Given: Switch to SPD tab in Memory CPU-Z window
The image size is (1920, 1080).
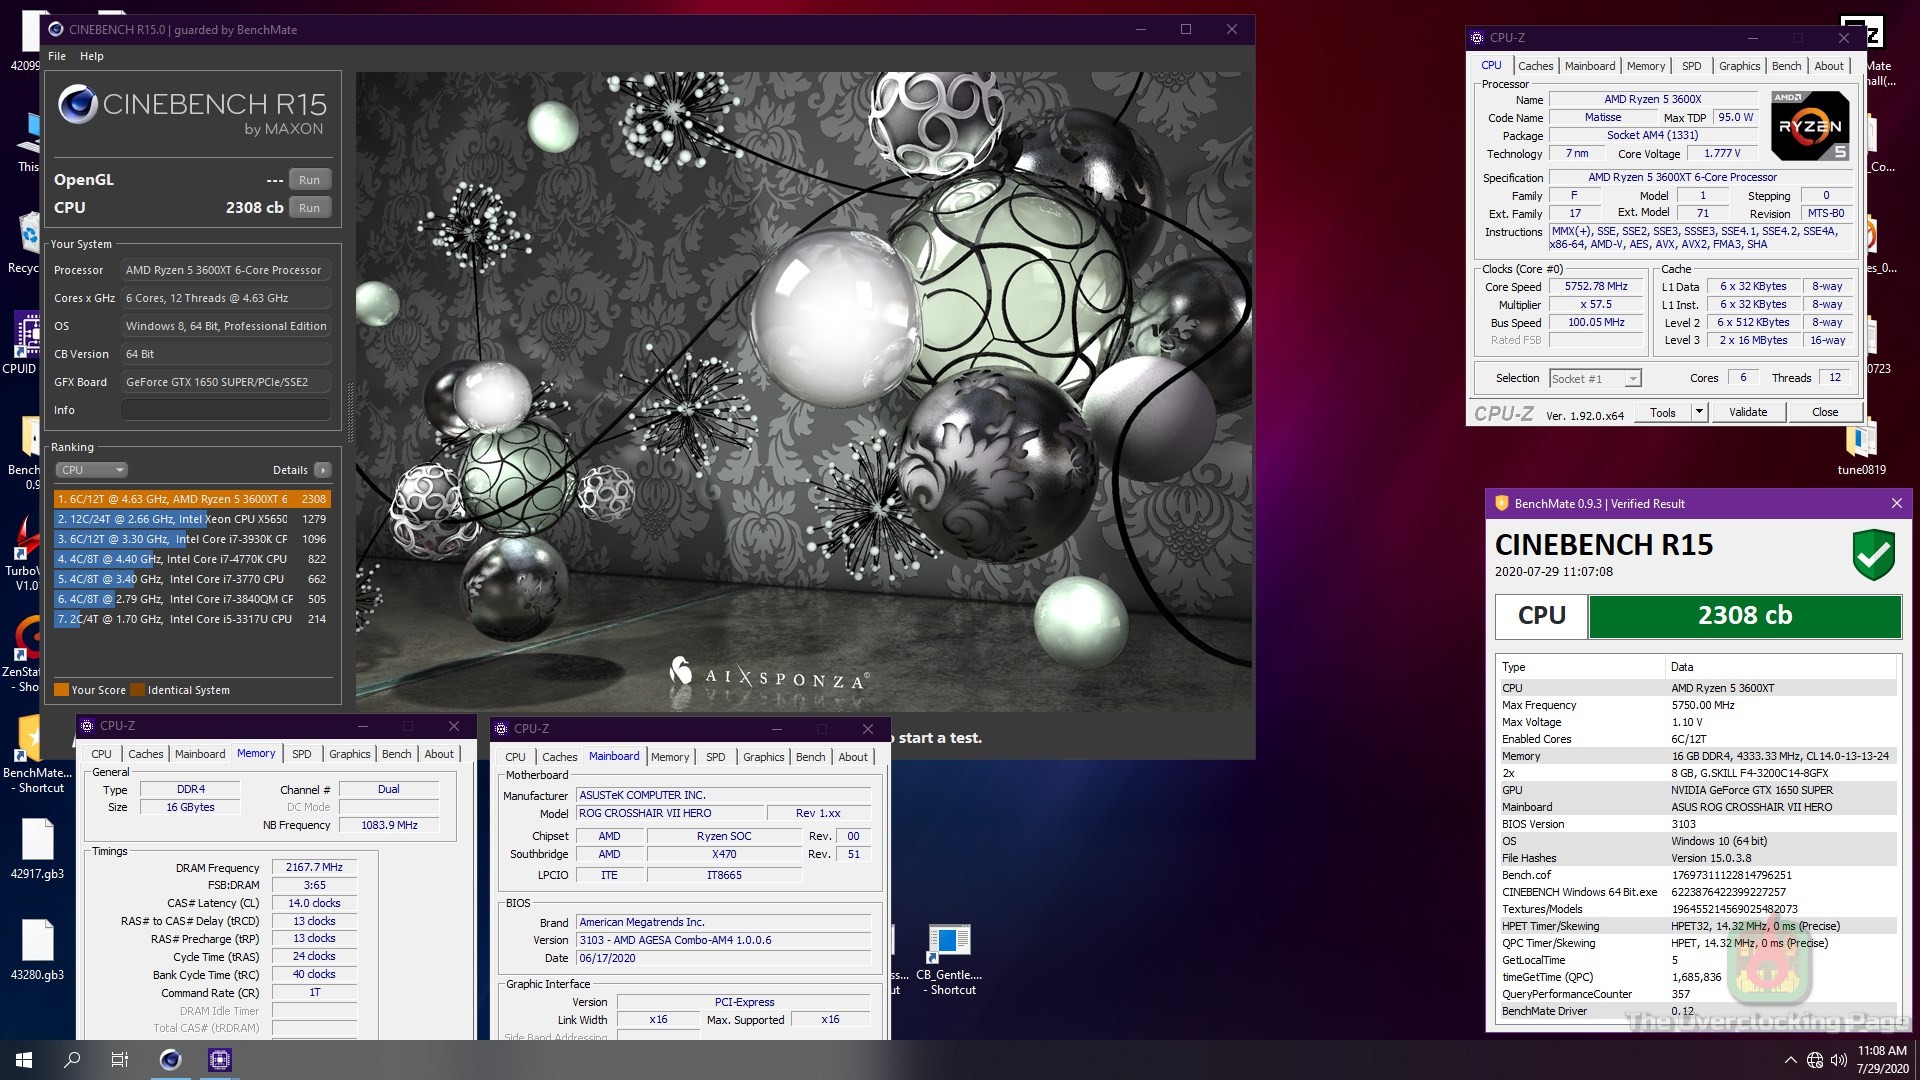Looking at the screenshot, I should tap(301, 754).
